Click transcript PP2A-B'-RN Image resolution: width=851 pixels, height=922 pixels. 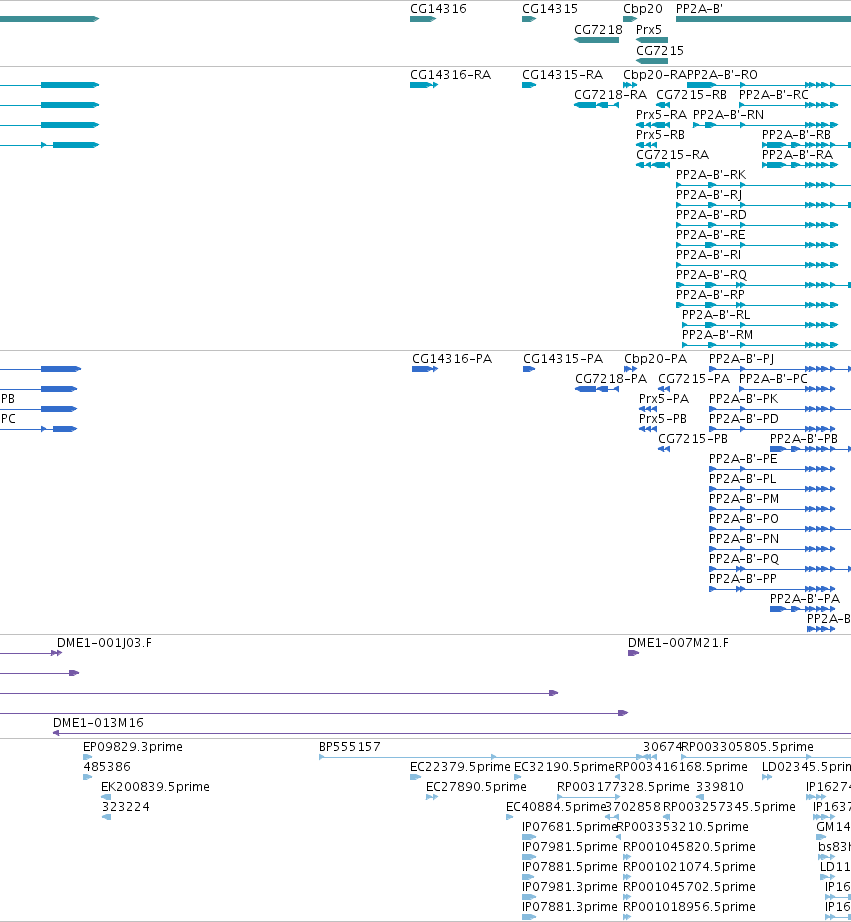tap(729, 115)
